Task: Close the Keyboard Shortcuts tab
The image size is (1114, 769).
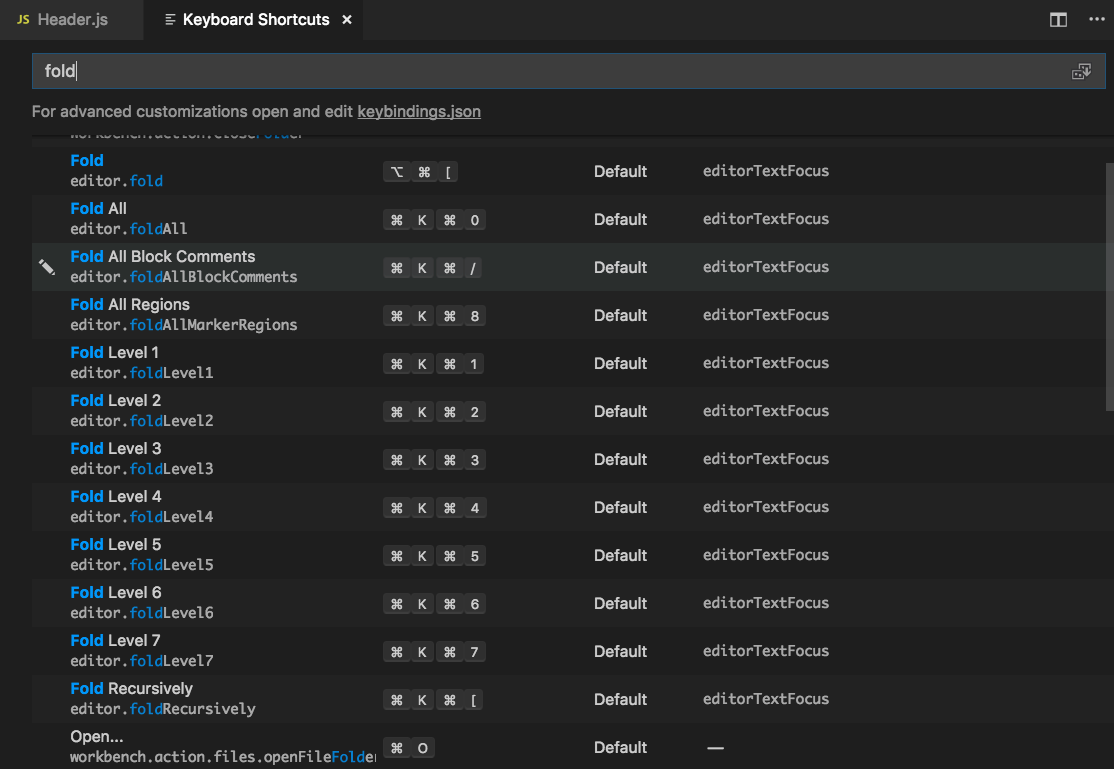Action: coord(345,19)
